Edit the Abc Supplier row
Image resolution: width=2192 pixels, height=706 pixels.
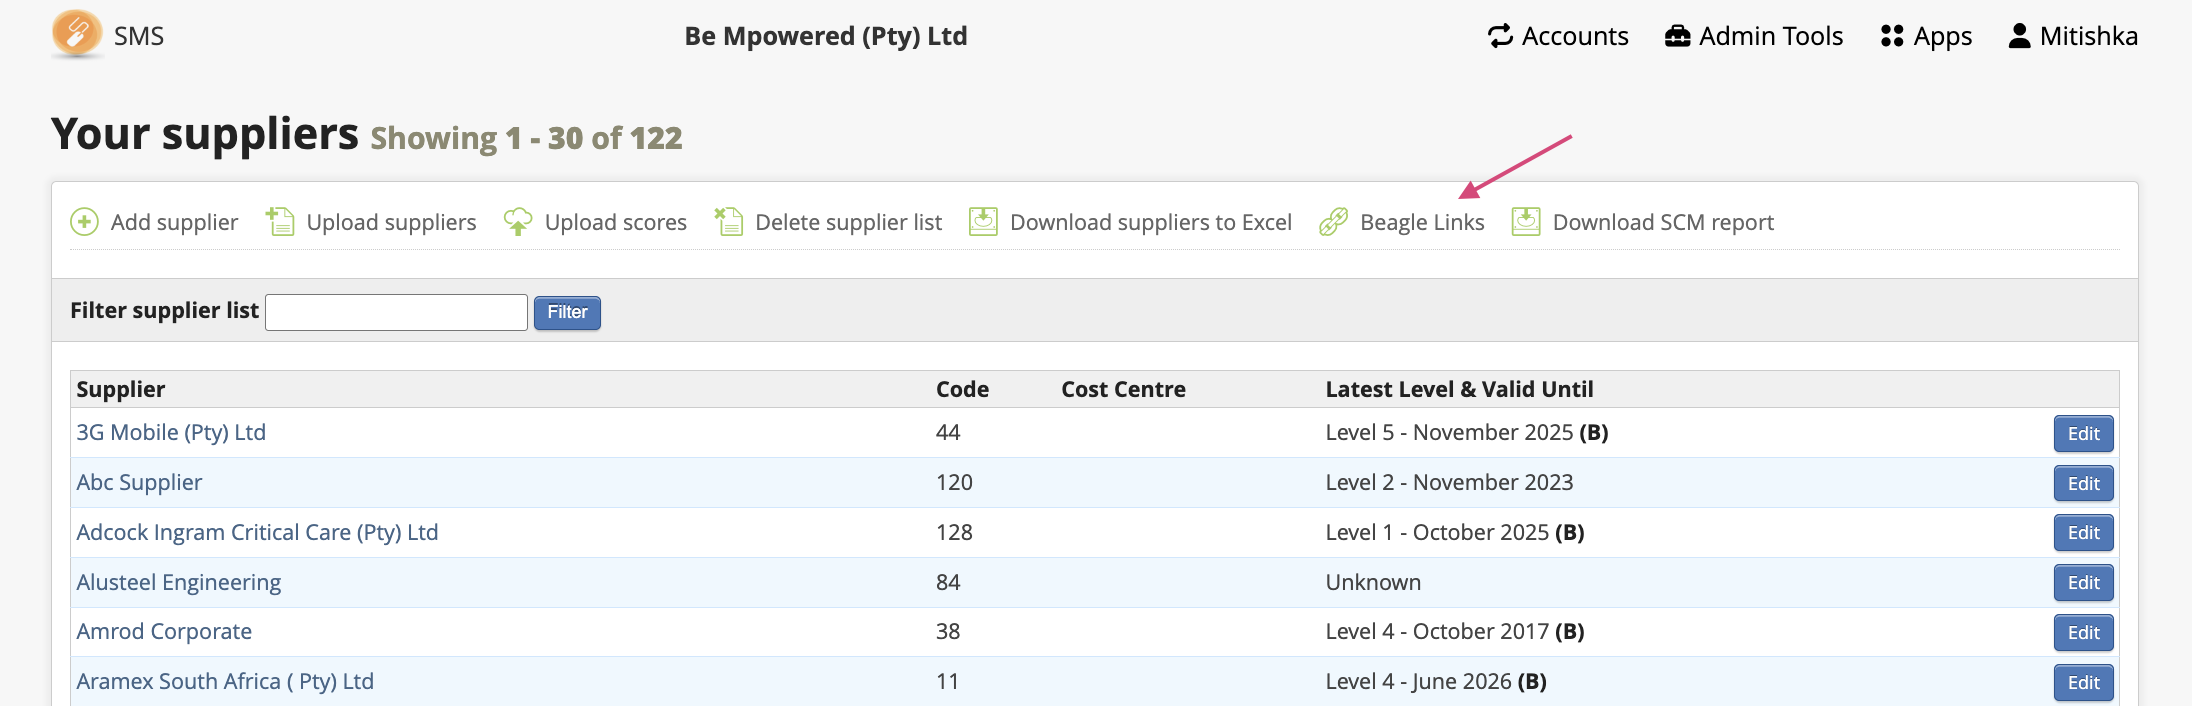pos(2083,483)
